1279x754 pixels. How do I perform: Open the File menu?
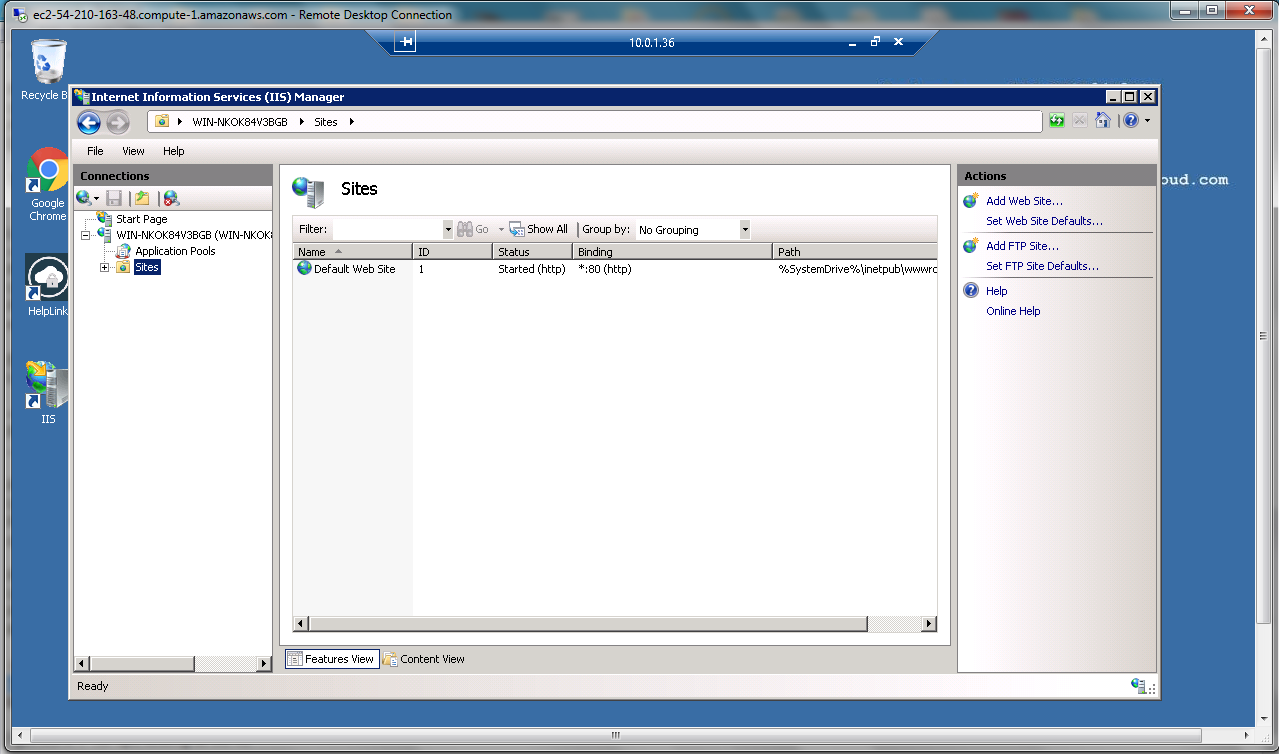(95, 151)
